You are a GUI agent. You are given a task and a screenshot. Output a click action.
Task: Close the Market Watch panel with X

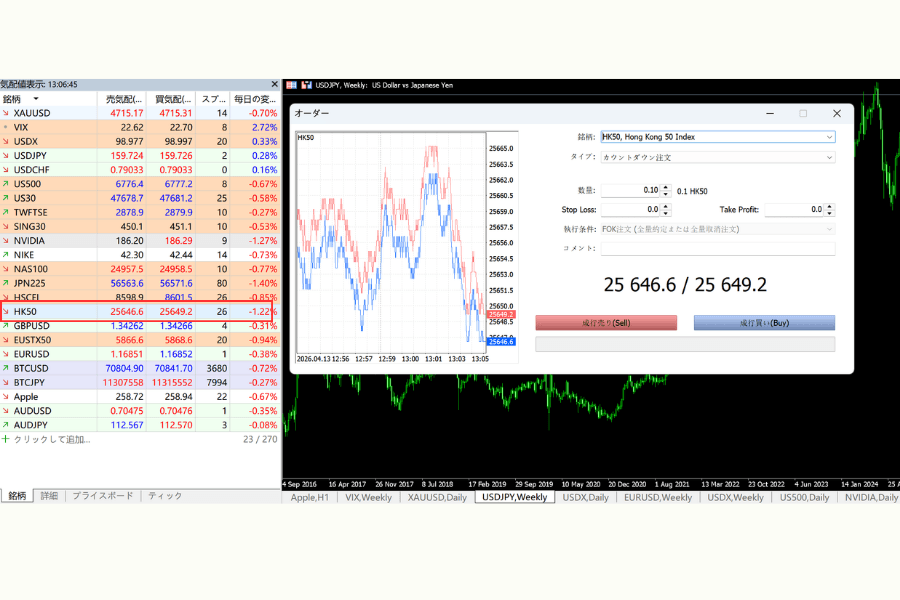275,85
